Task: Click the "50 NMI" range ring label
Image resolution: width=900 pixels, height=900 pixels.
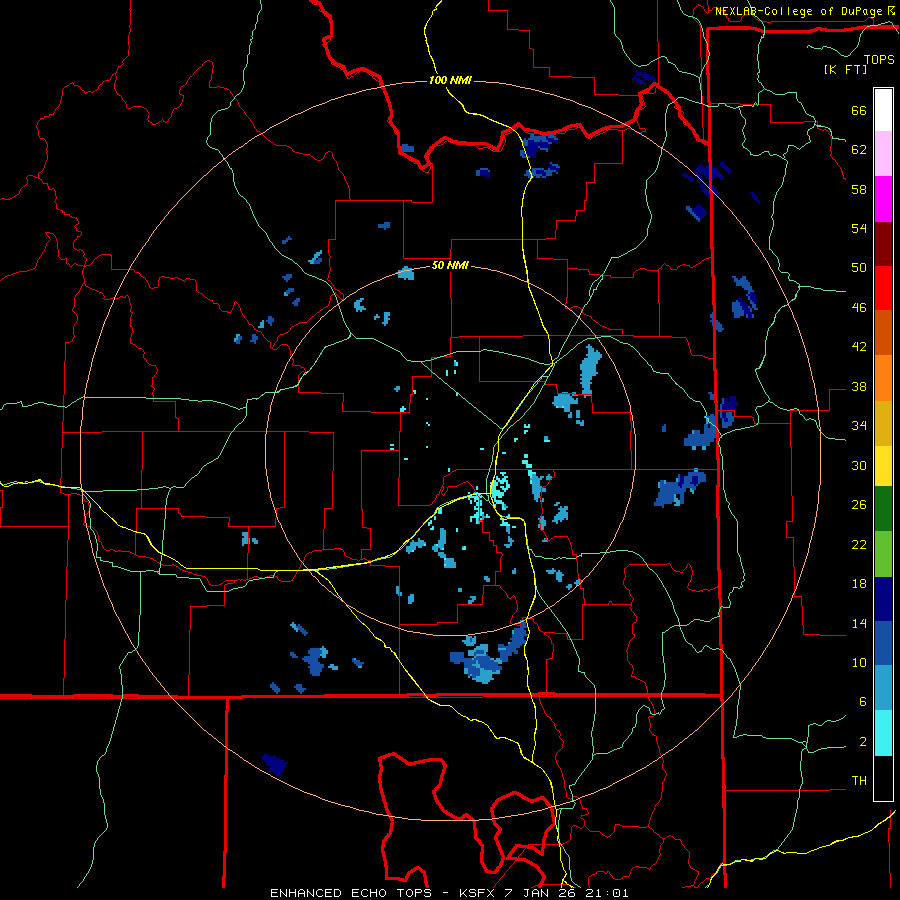Action: coord(450,266)
